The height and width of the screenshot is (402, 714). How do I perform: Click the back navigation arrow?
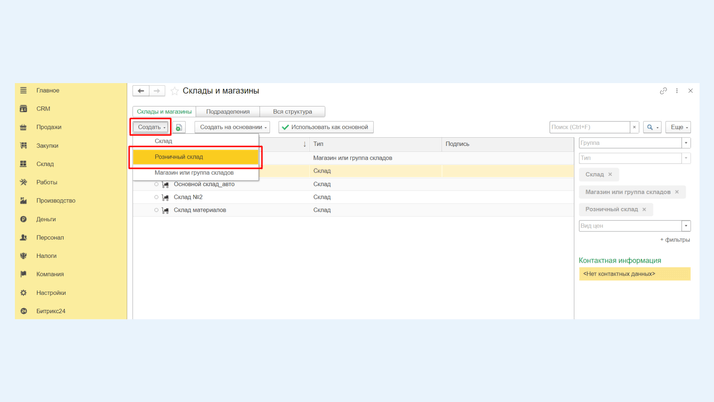pos(141,91)
